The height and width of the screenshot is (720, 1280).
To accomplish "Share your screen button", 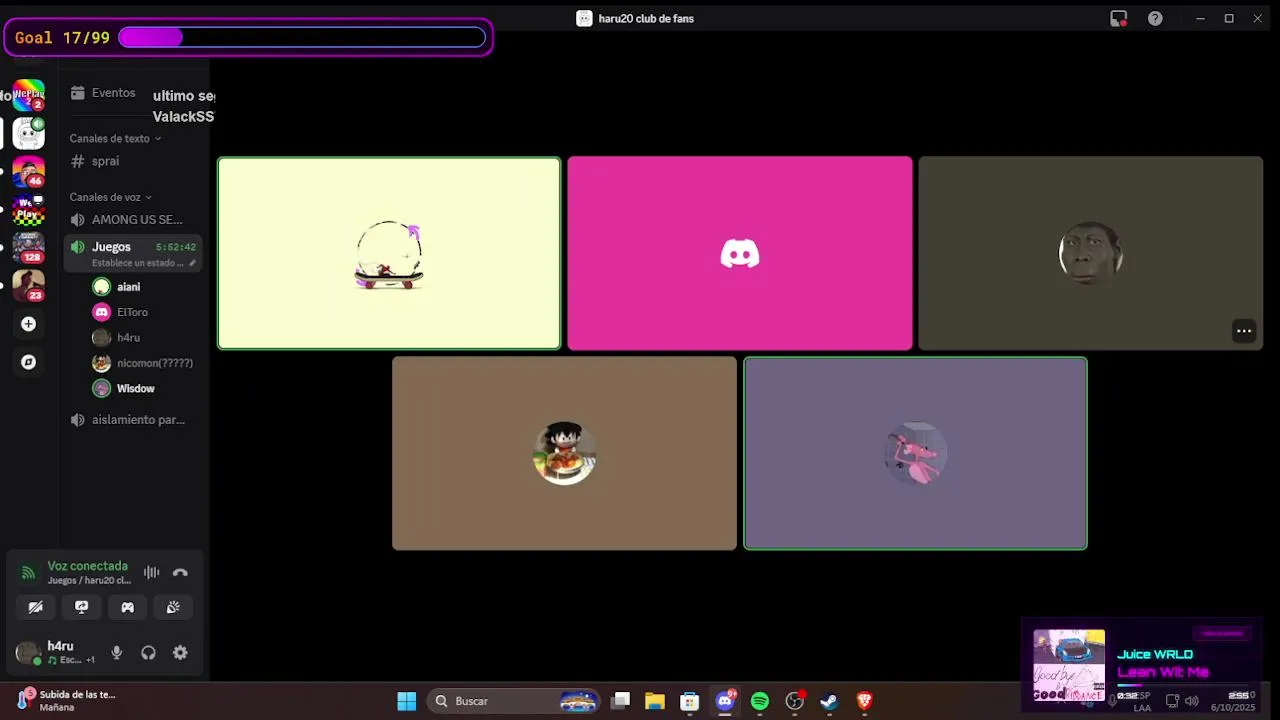I will pos(82,607).
